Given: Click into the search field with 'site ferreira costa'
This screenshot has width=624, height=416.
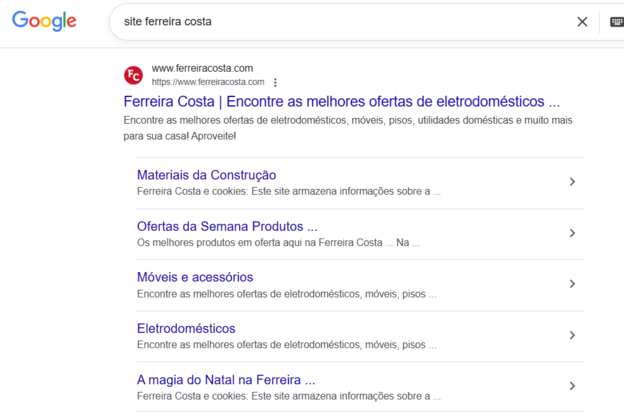Looking at the screenshot, I should tap(342, 22).
